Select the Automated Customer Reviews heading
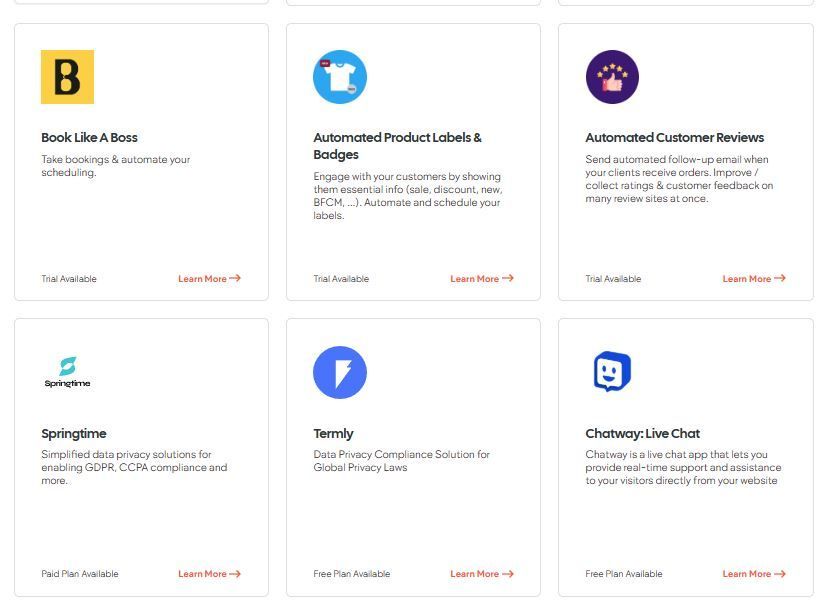Screen dimensions: 825x603 pos(675,137)
